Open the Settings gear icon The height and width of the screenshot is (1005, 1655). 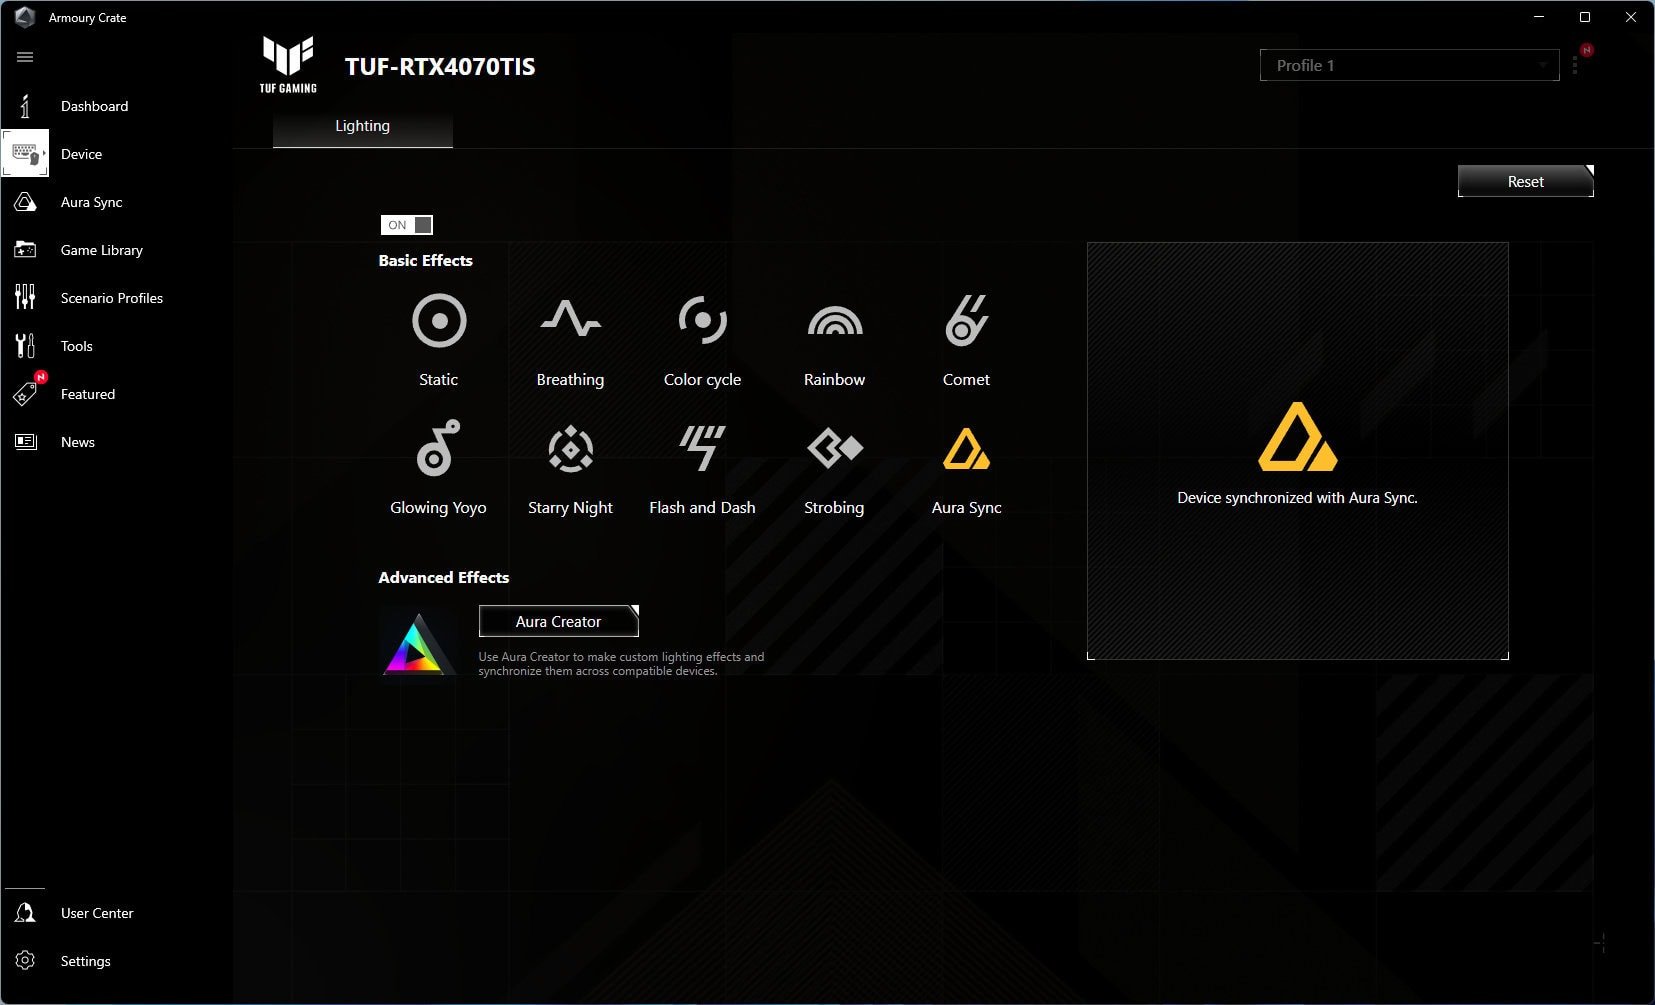25,961
